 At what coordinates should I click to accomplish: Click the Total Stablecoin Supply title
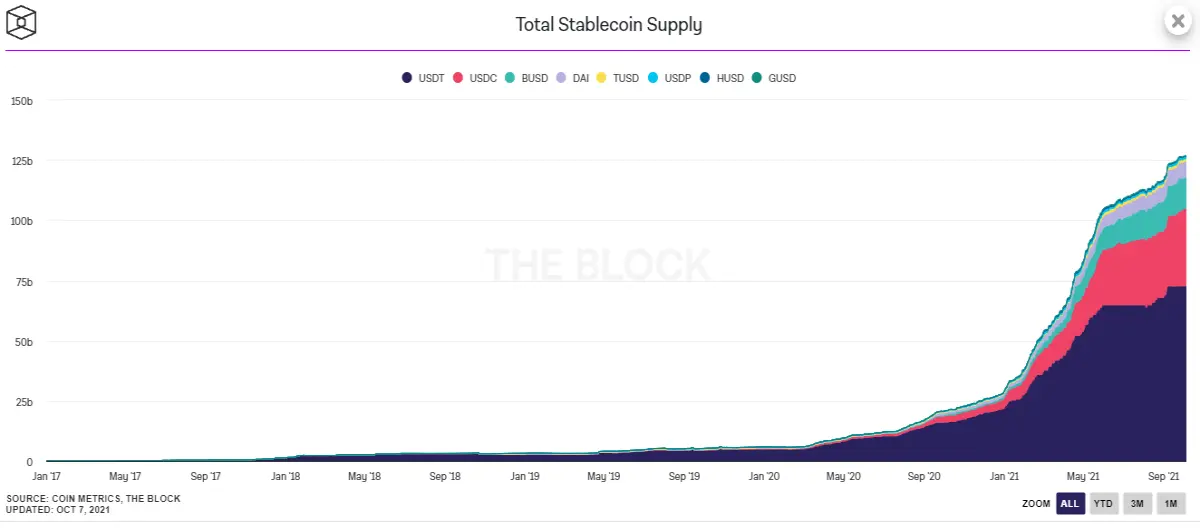click(x=608, y=24)
